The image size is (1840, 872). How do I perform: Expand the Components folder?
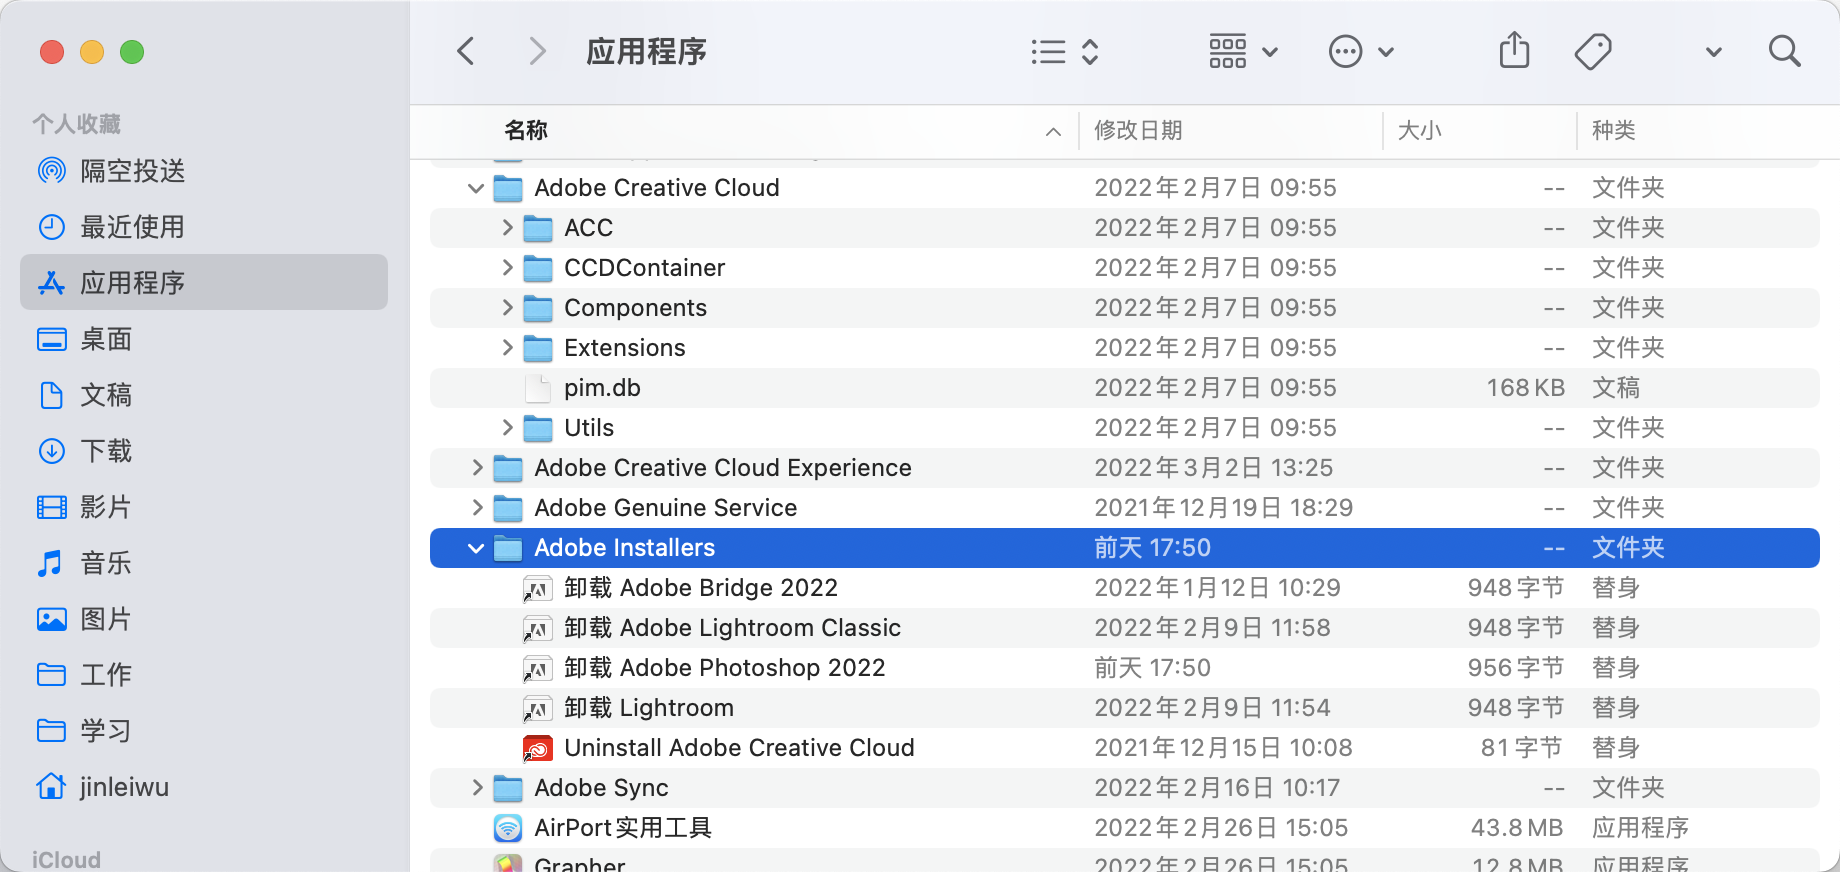[507, 308]
